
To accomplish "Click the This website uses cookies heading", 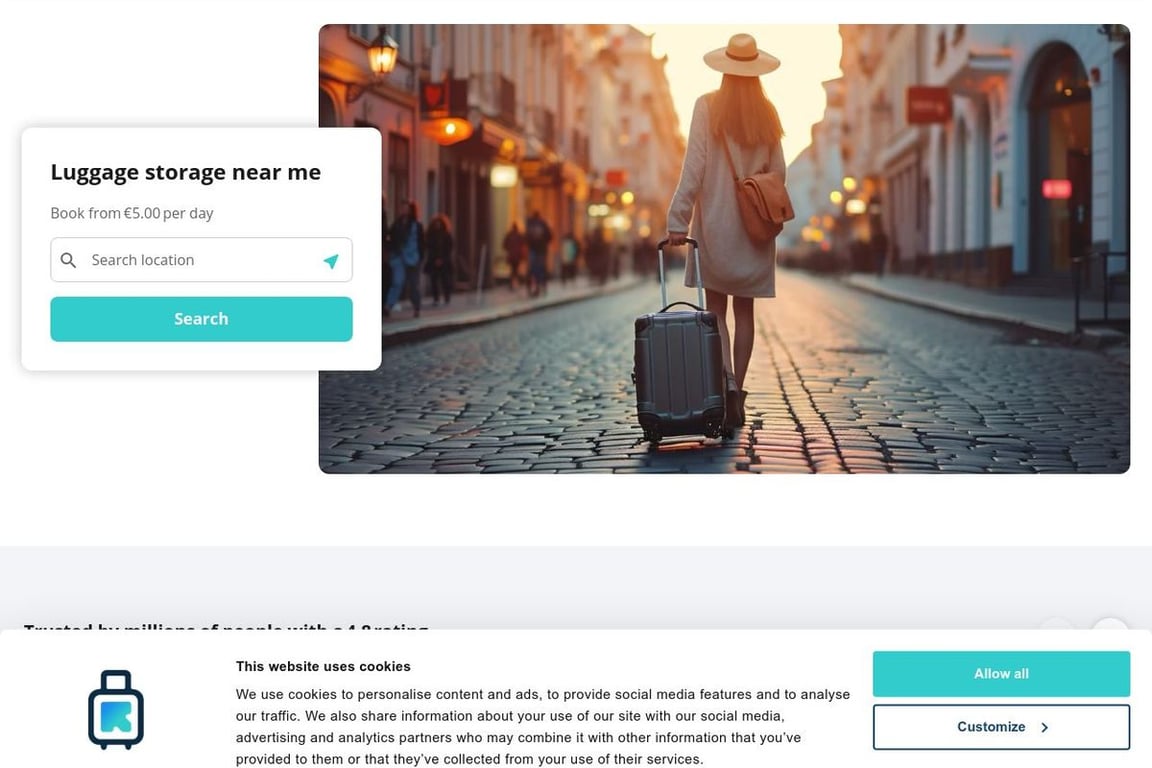I will (323, 667).
